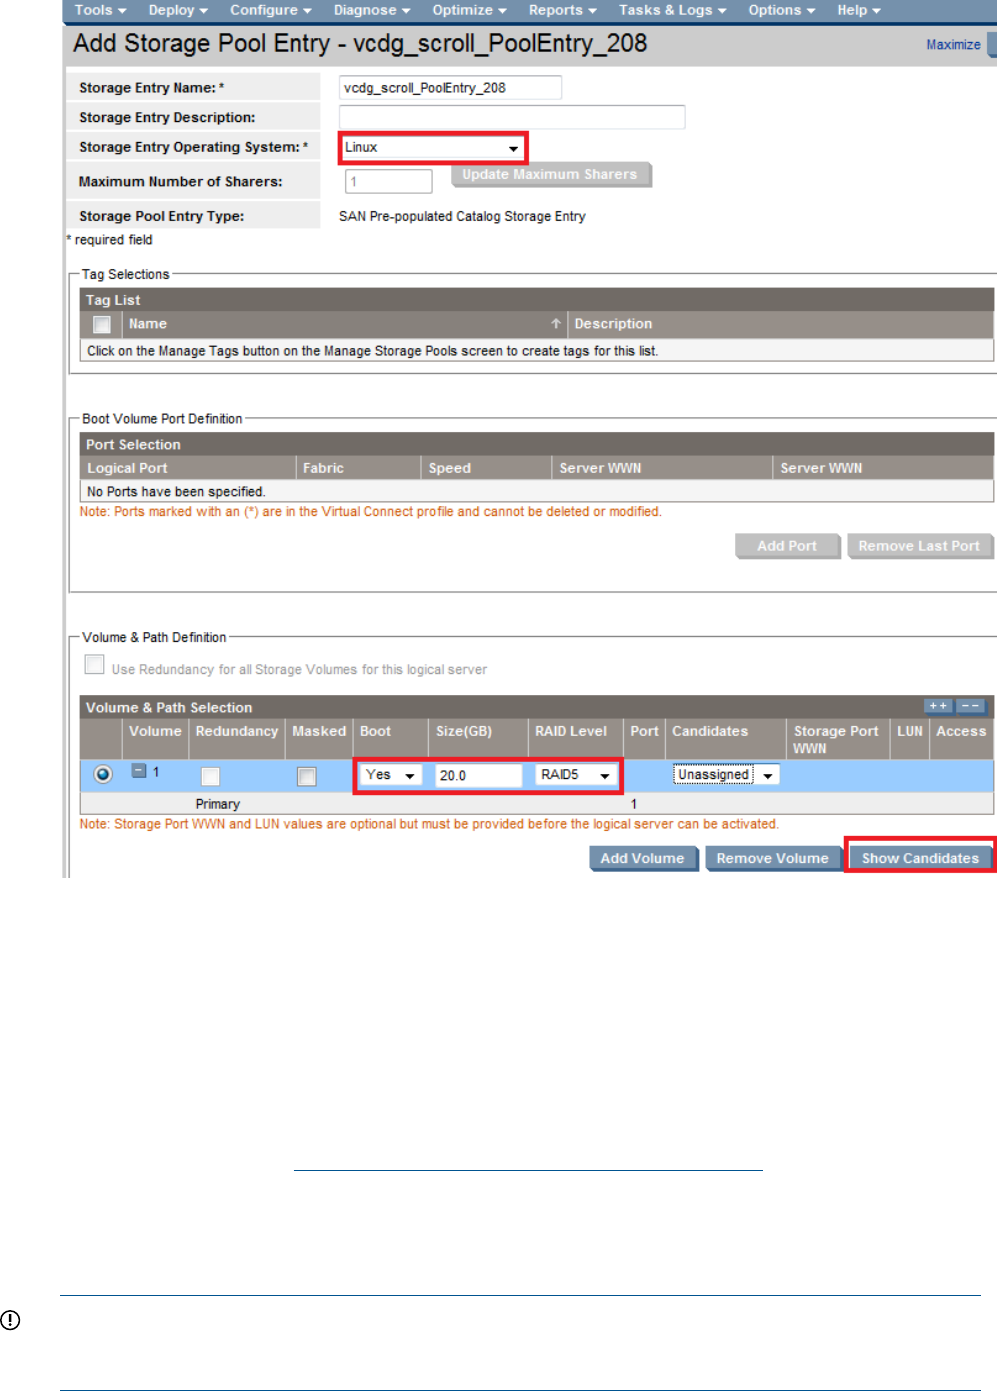The width and height of the screenshot is (997, 1391).
Task: Open the Candidates dropdown showing Unassigned
Action: [x=725, y=775]
